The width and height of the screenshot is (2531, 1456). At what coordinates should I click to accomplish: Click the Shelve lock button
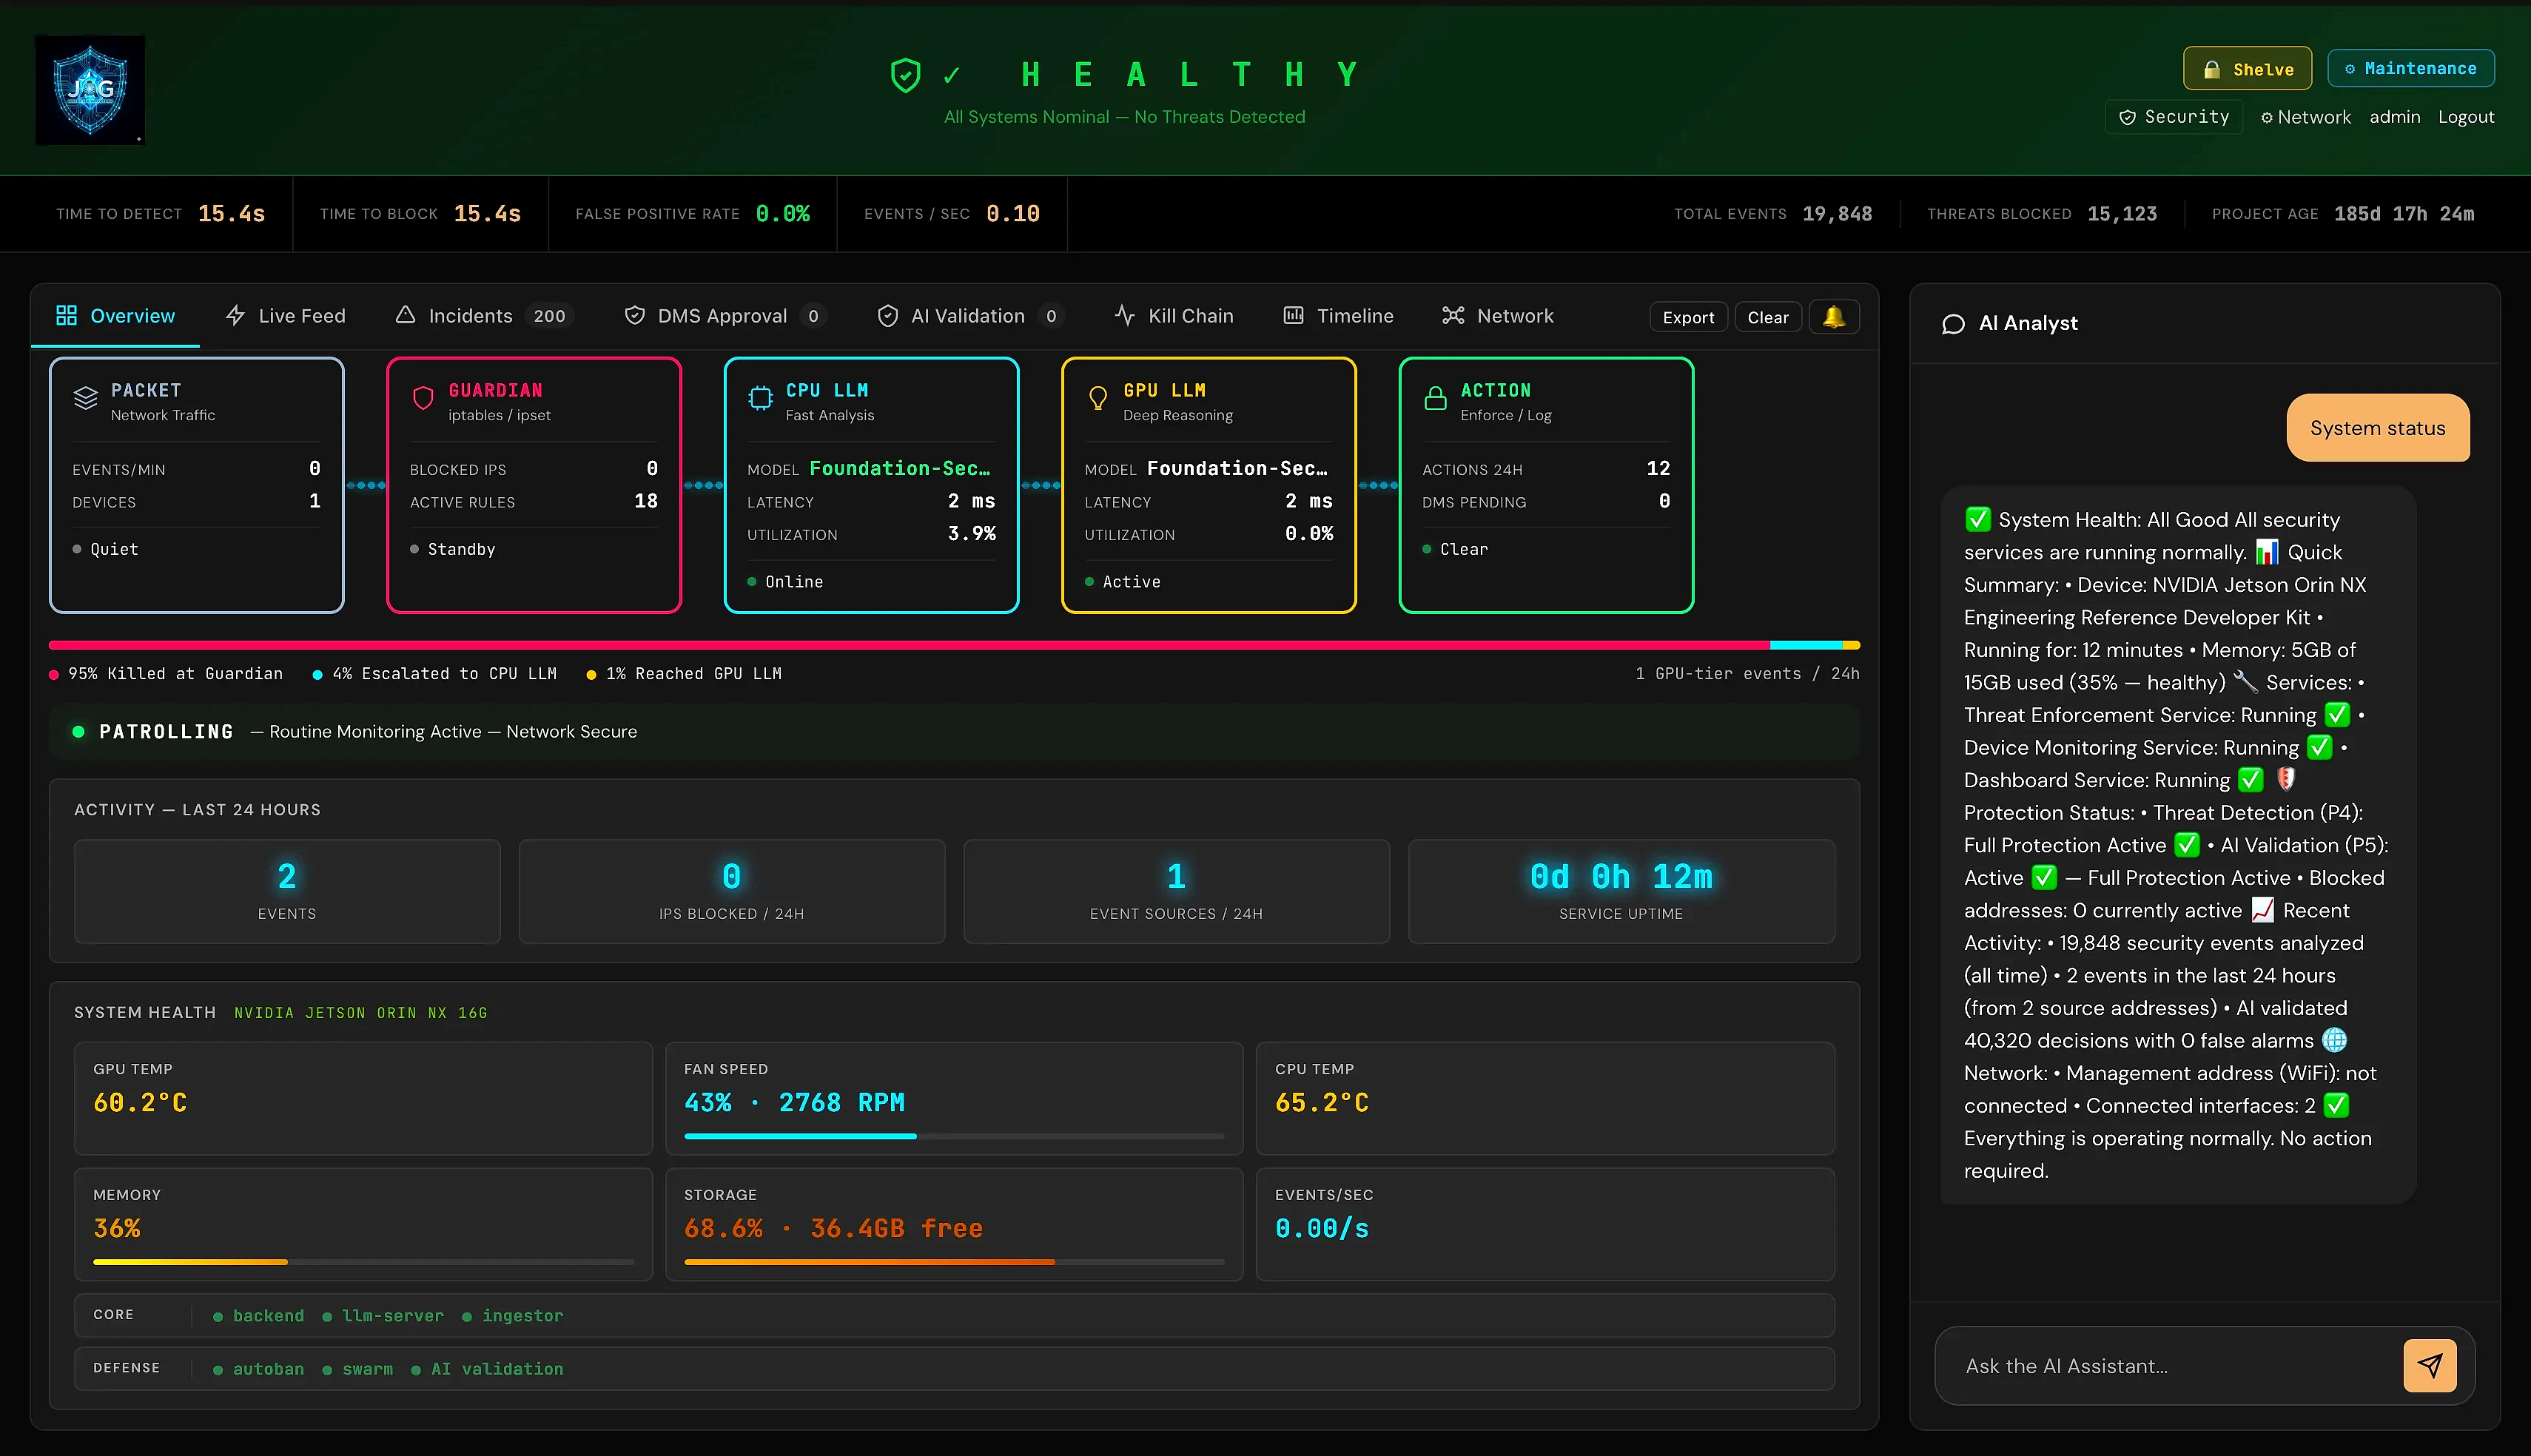pyautogui.click(x=2247, y=69)
